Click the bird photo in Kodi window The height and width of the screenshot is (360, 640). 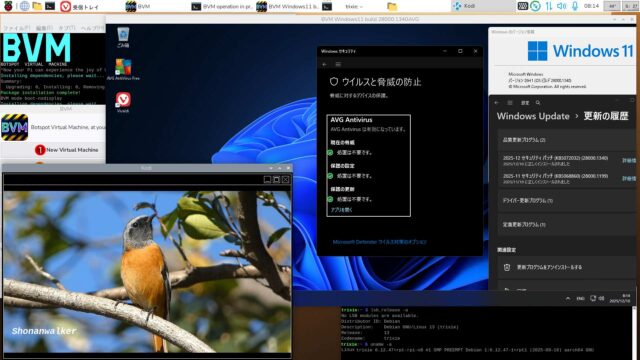147,272
